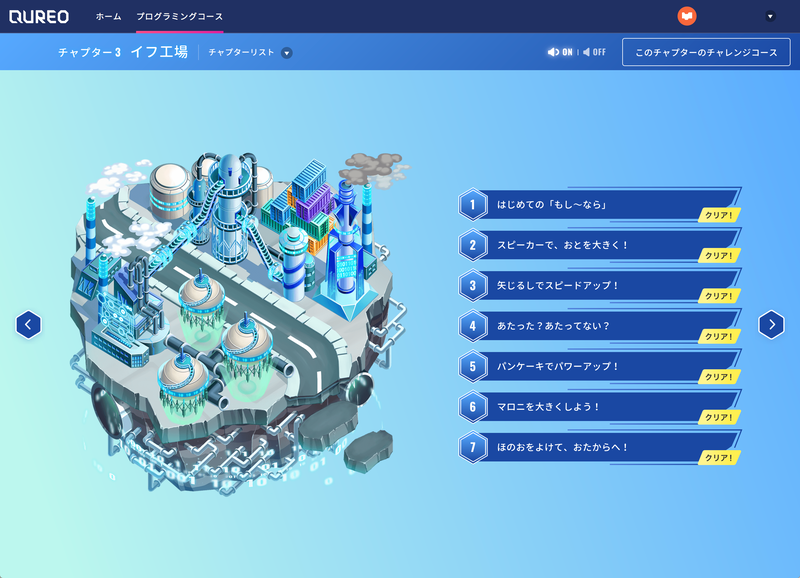Switch to the ホーム tab
This screenshot has height=578, width=800.
(106, 15)
